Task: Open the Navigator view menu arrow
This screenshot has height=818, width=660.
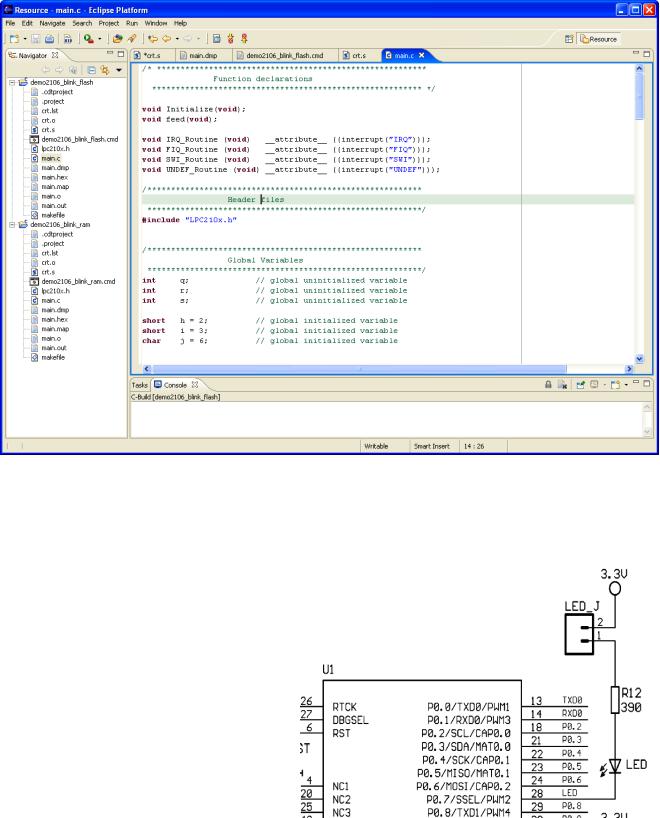Action: click(119, 69)
